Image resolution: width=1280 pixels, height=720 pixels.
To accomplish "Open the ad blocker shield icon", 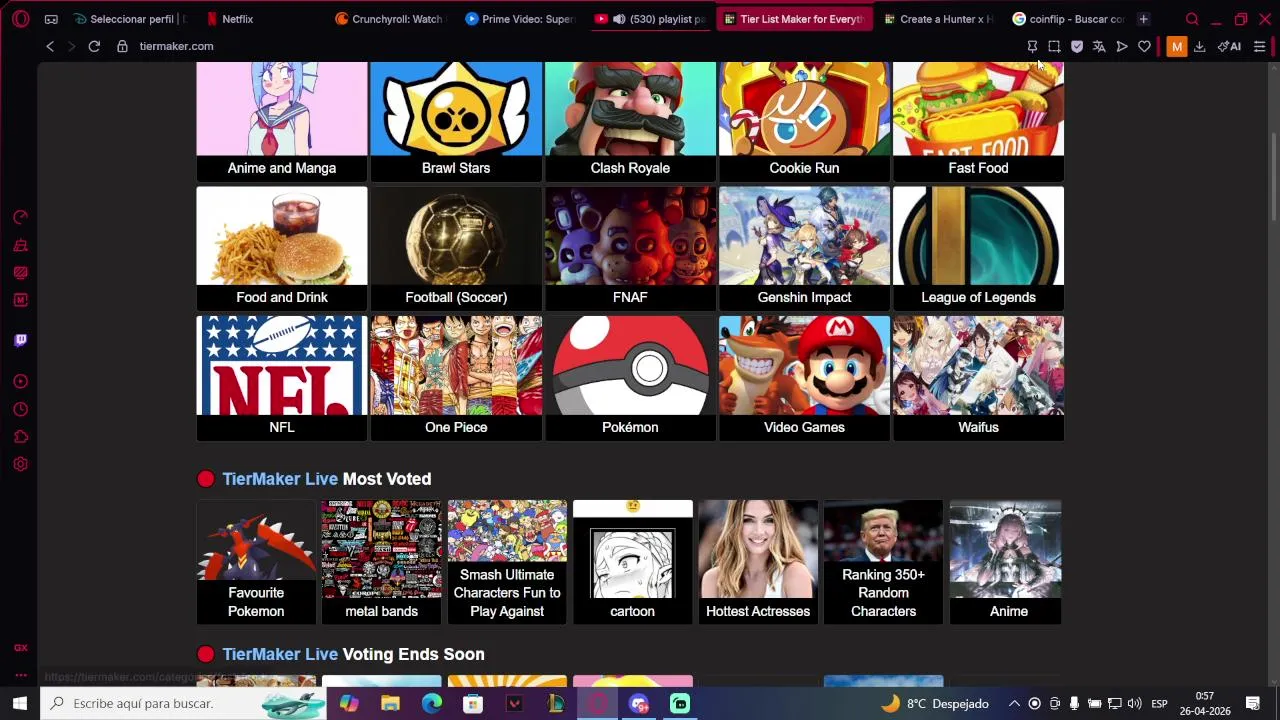I will pyautogui.click(x=1077, y=46).
